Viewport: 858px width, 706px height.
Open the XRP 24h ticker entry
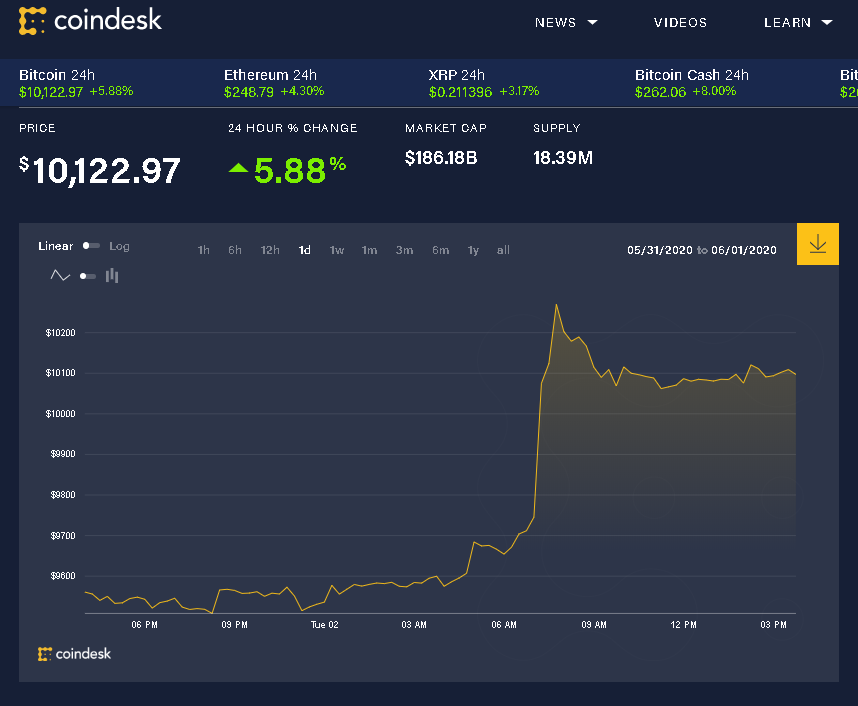(484, 83)
